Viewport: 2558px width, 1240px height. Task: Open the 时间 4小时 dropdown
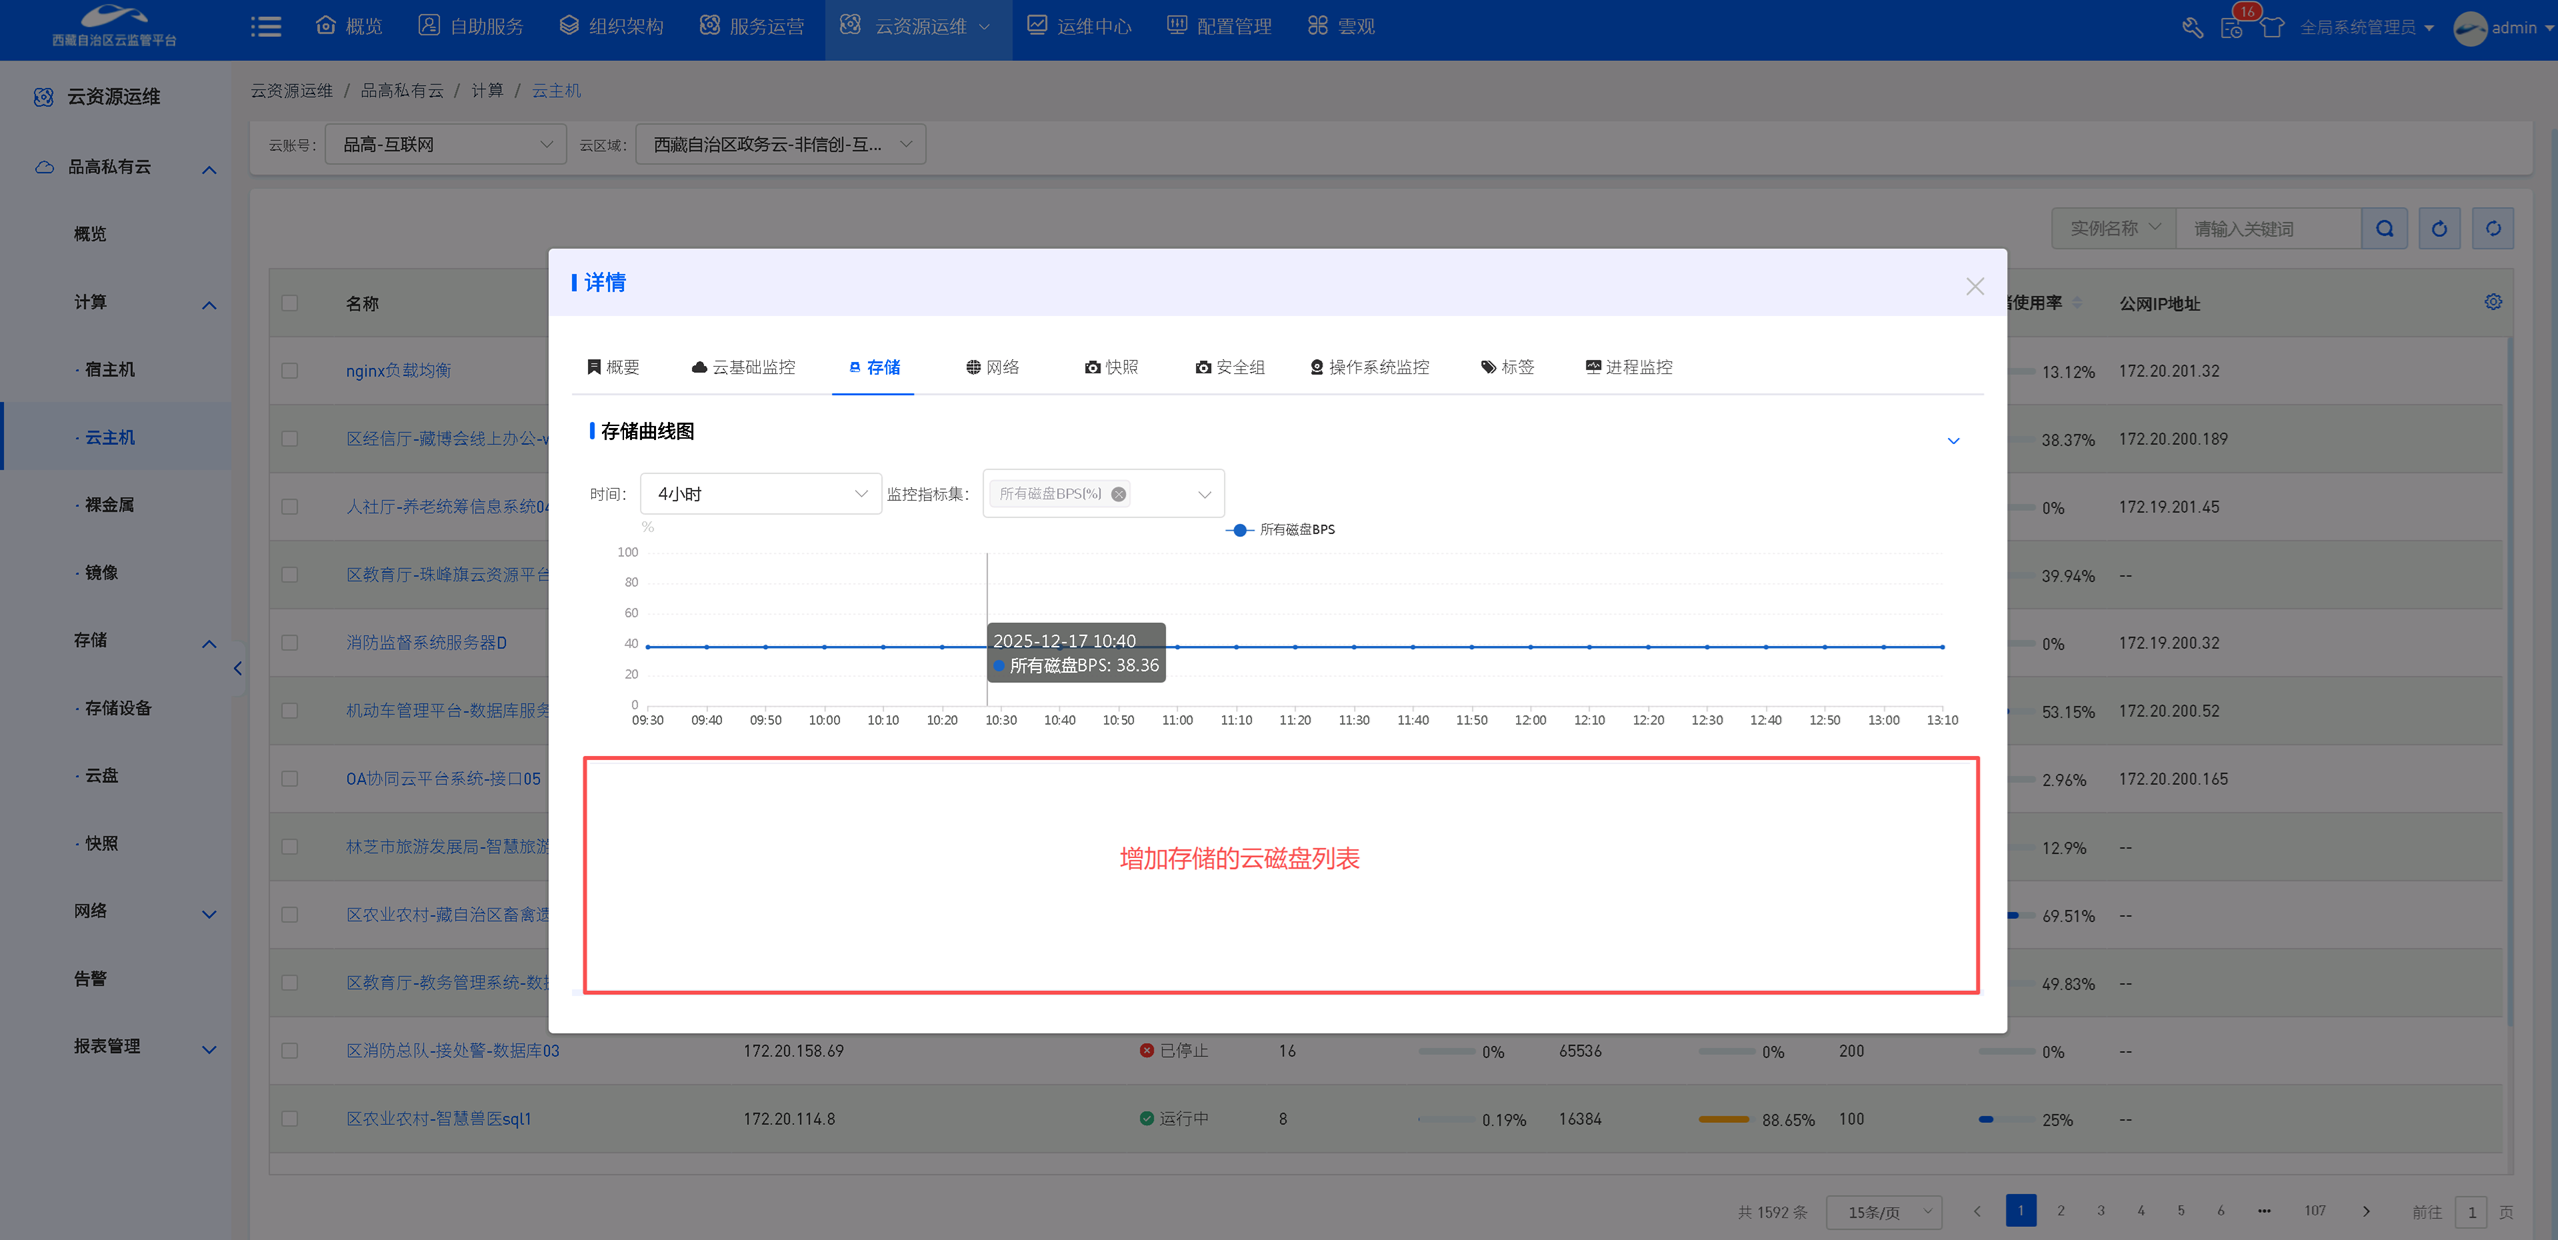pos(760,494)
